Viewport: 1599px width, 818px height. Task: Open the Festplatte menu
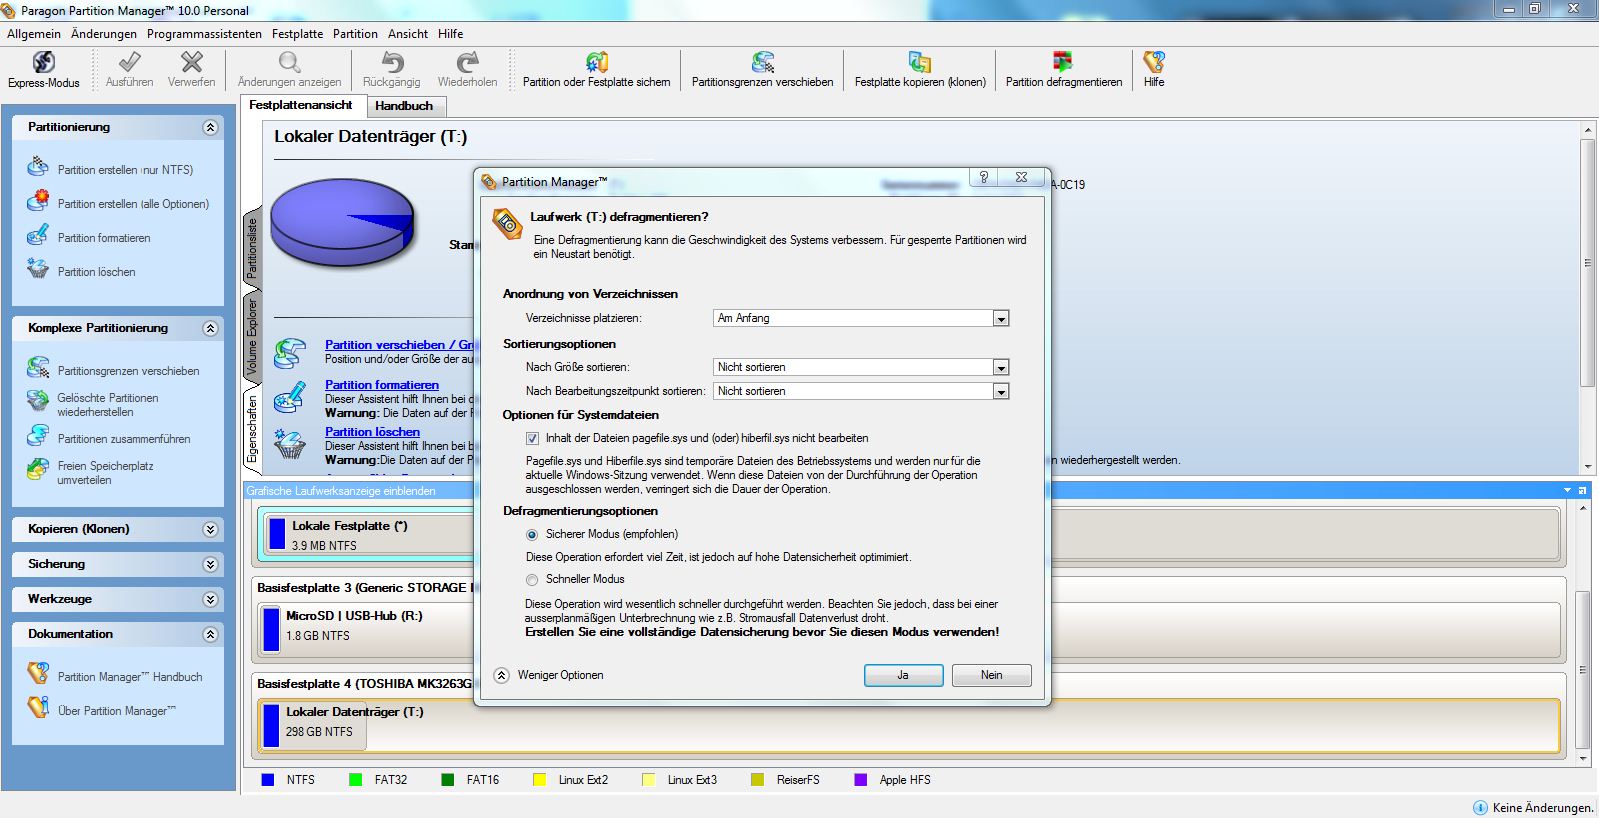(298, 33)
